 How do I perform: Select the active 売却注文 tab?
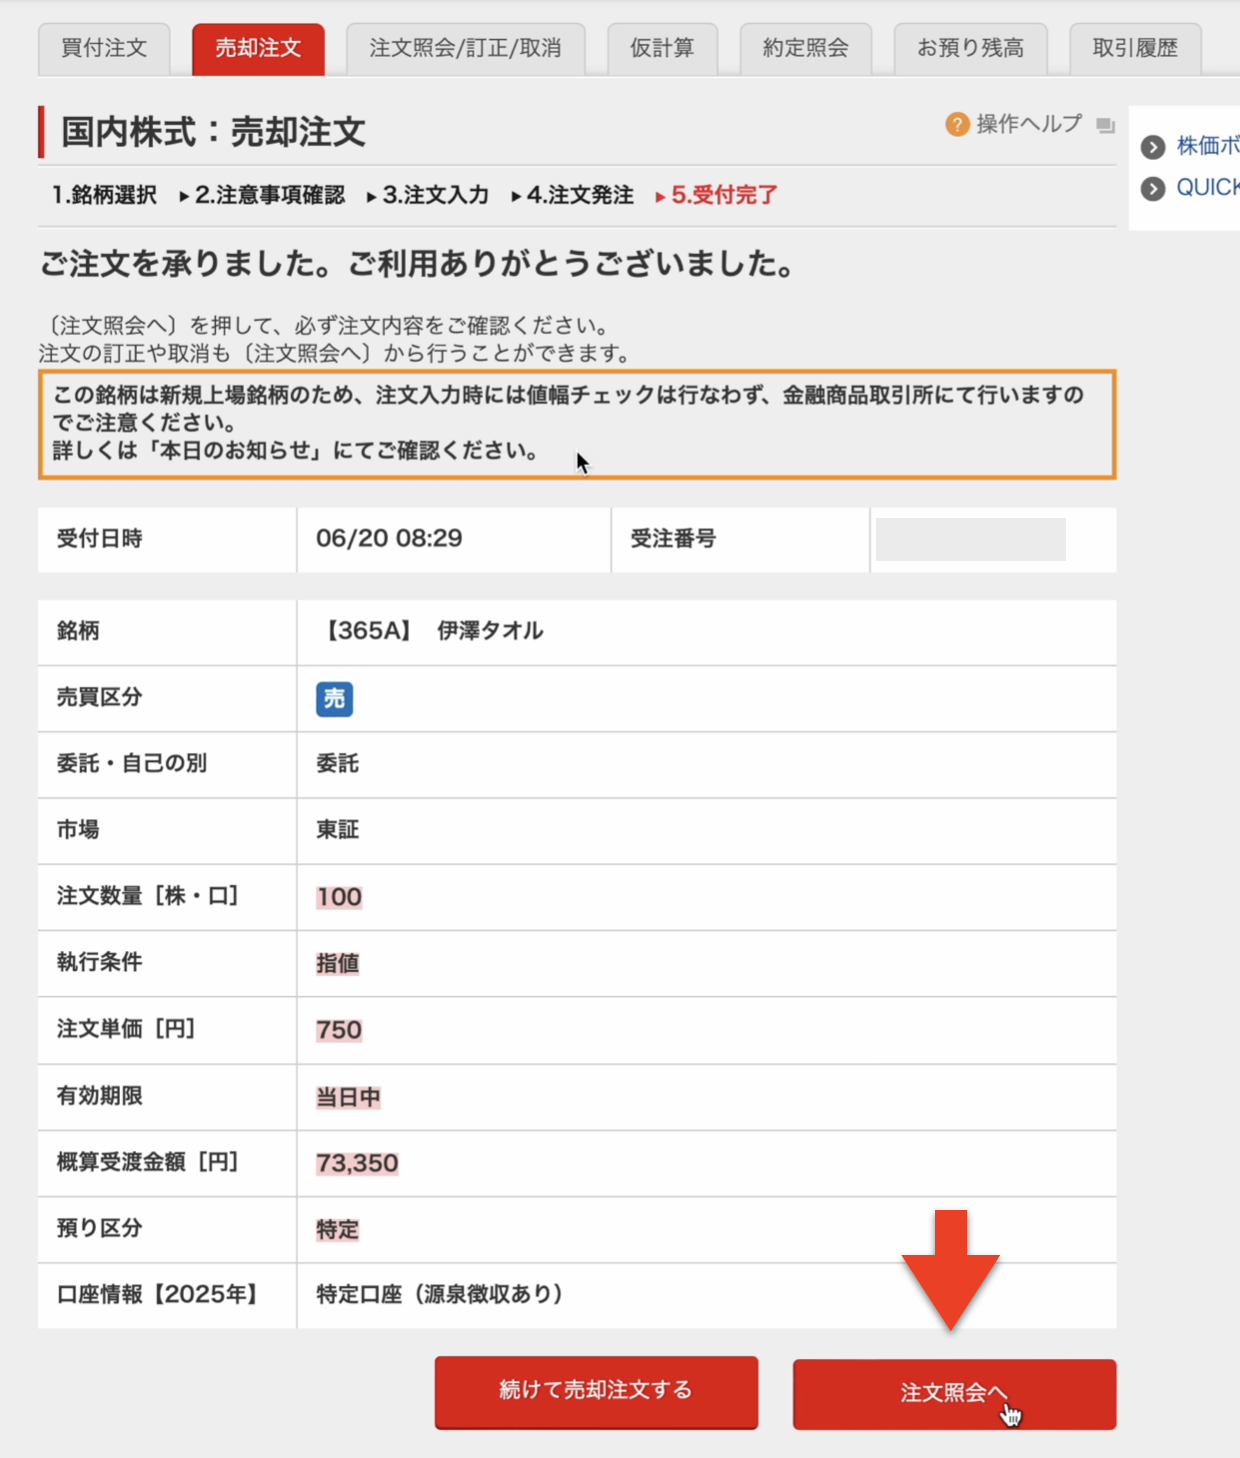[x=257, y=47]
